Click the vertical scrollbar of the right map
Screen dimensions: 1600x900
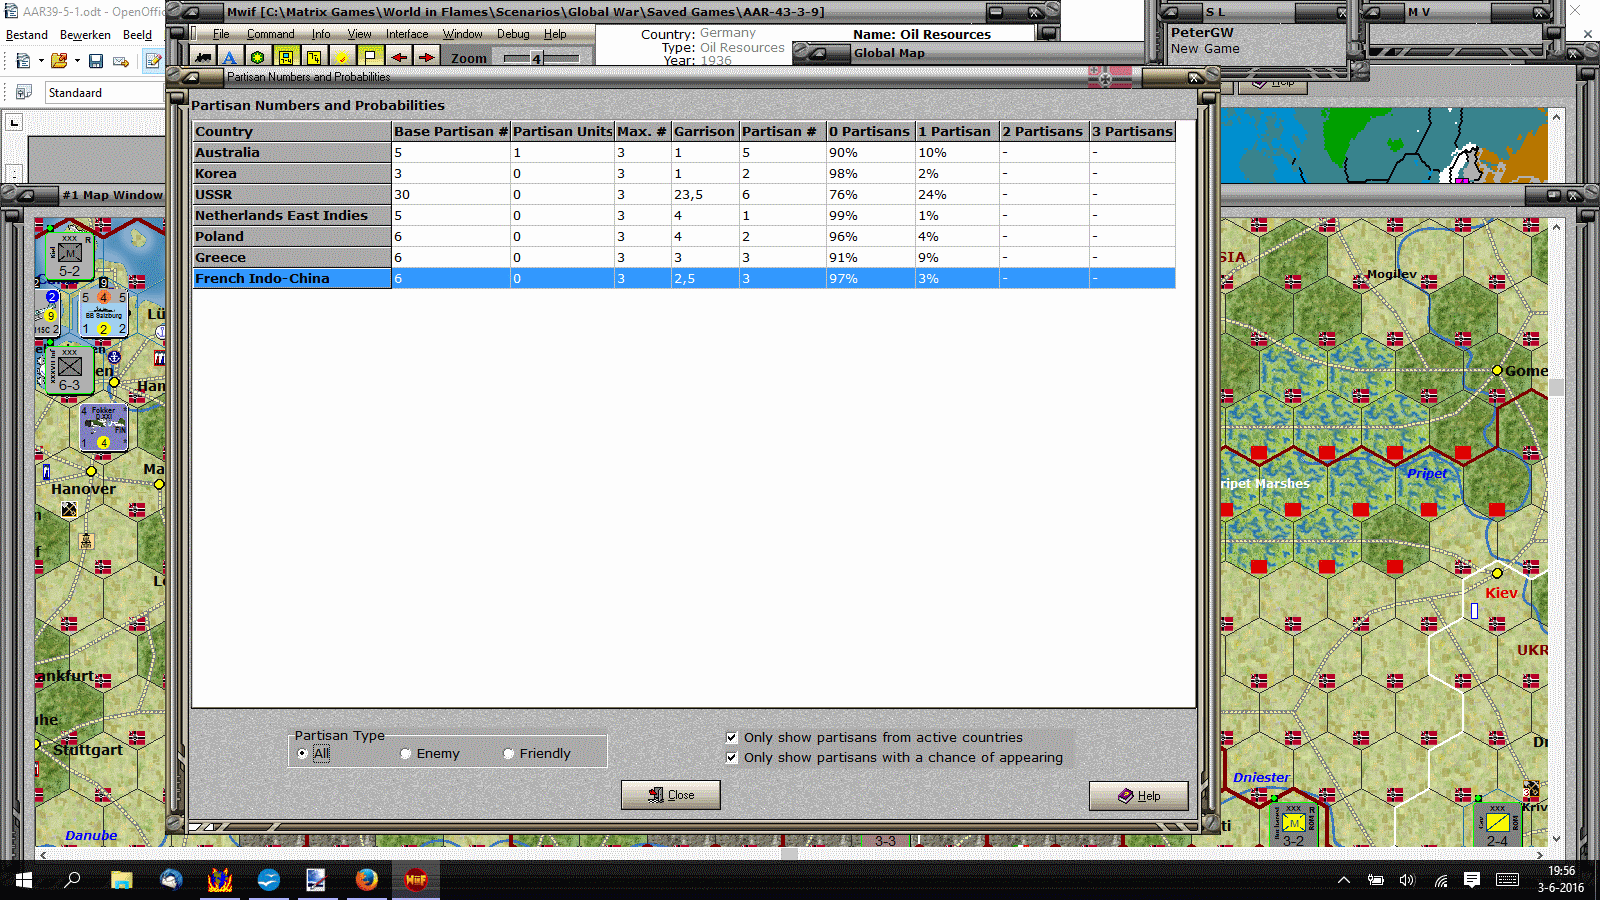1556,532
